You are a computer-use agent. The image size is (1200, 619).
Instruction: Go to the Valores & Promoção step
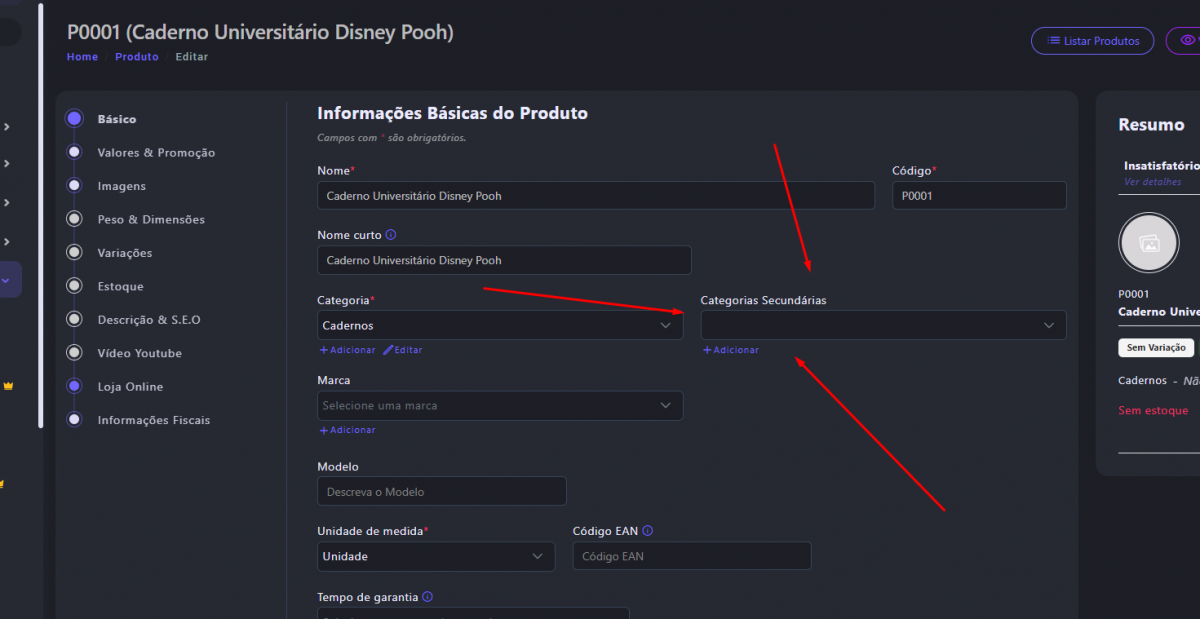tap(156, 153)
